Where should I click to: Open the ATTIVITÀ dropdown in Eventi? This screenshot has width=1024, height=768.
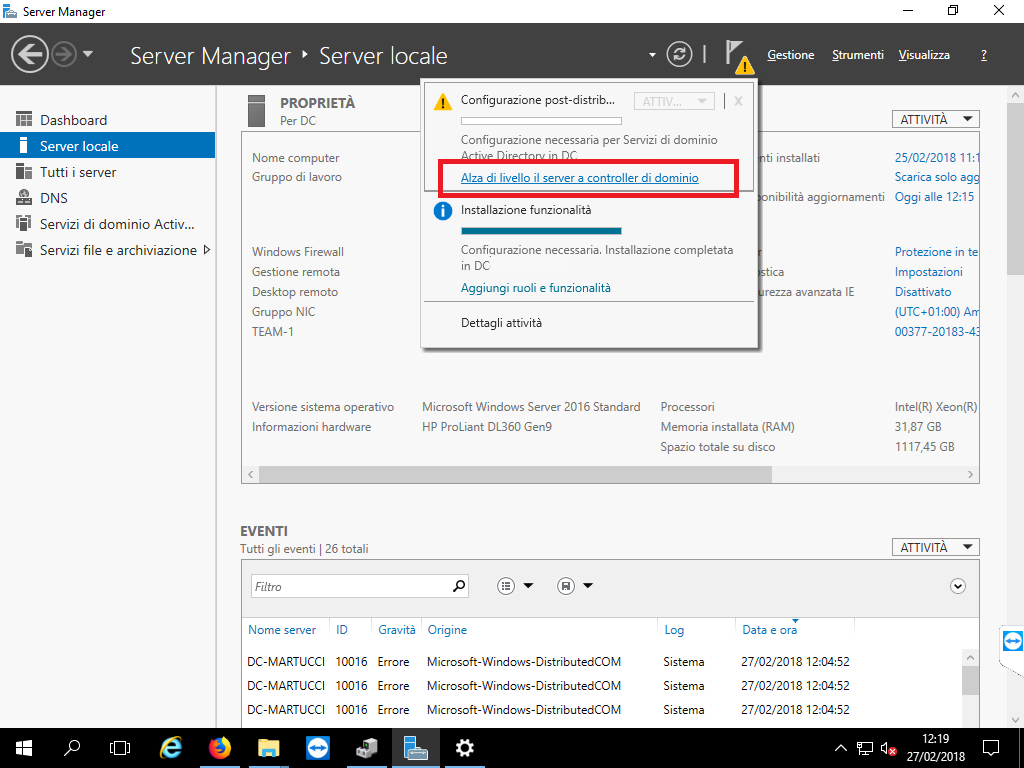(x=935, y=547)
